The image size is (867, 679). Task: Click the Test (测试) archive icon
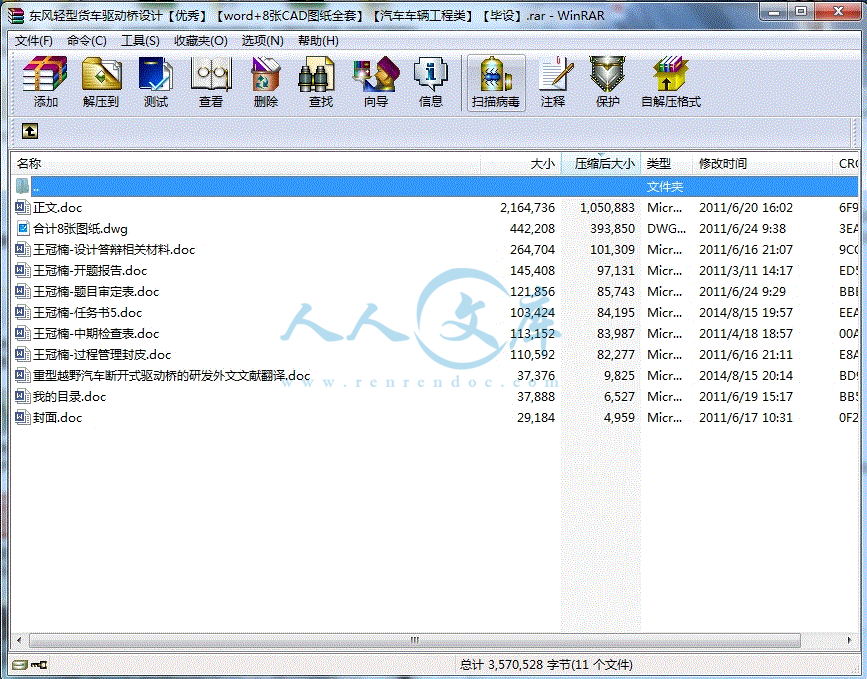point(155,74)
